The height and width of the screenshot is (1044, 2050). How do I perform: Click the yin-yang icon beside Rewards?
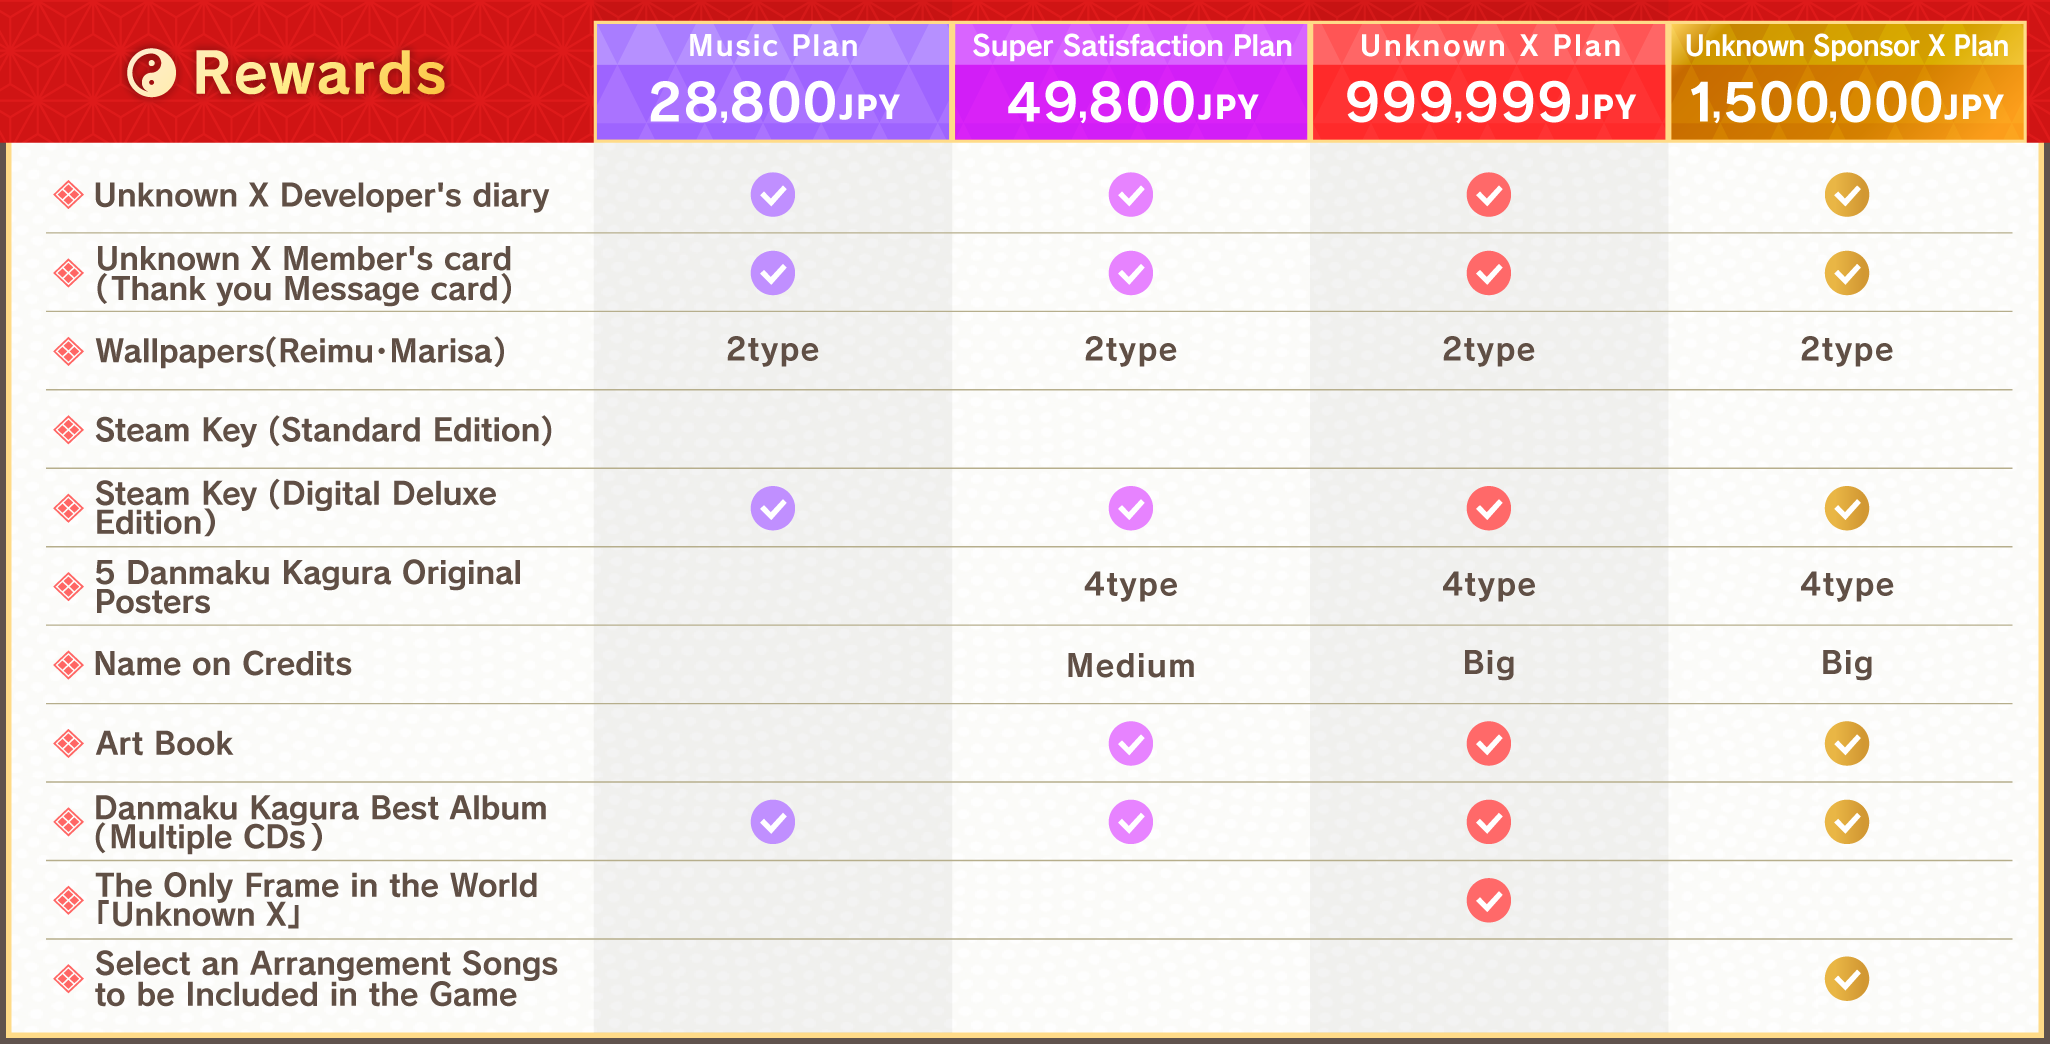coord(152,74)
